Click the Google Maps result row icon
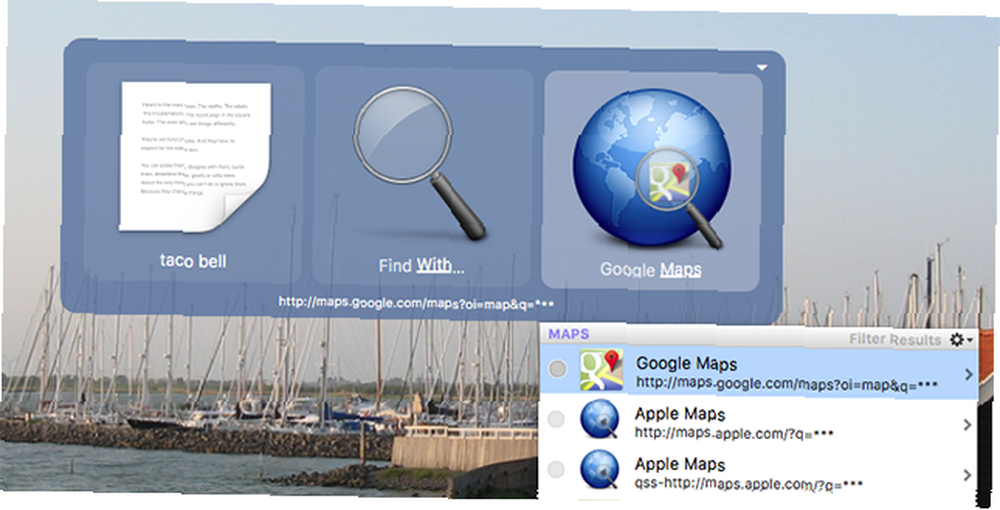 601,370
